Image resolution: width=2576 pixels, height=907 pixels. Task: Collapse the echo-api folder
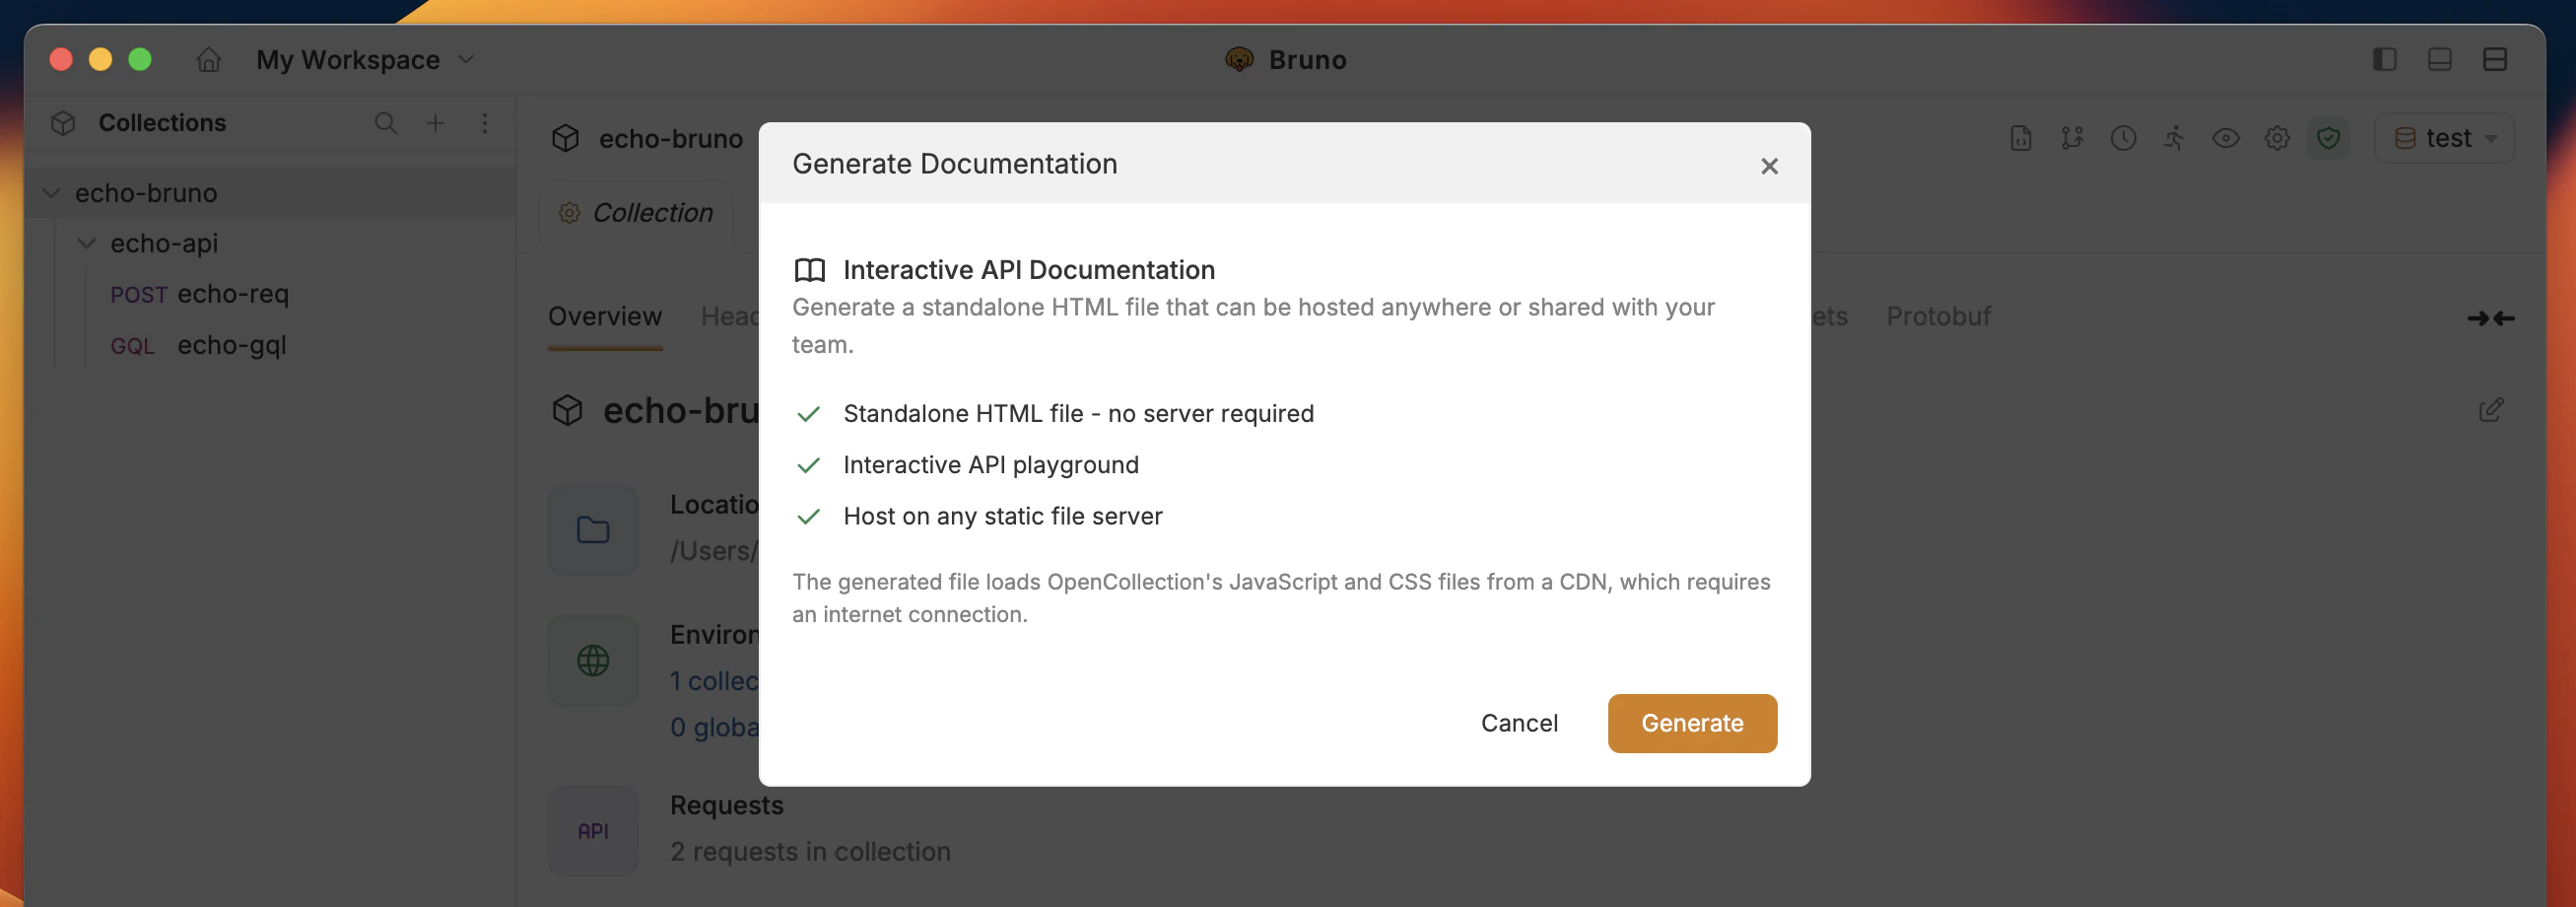86,243
